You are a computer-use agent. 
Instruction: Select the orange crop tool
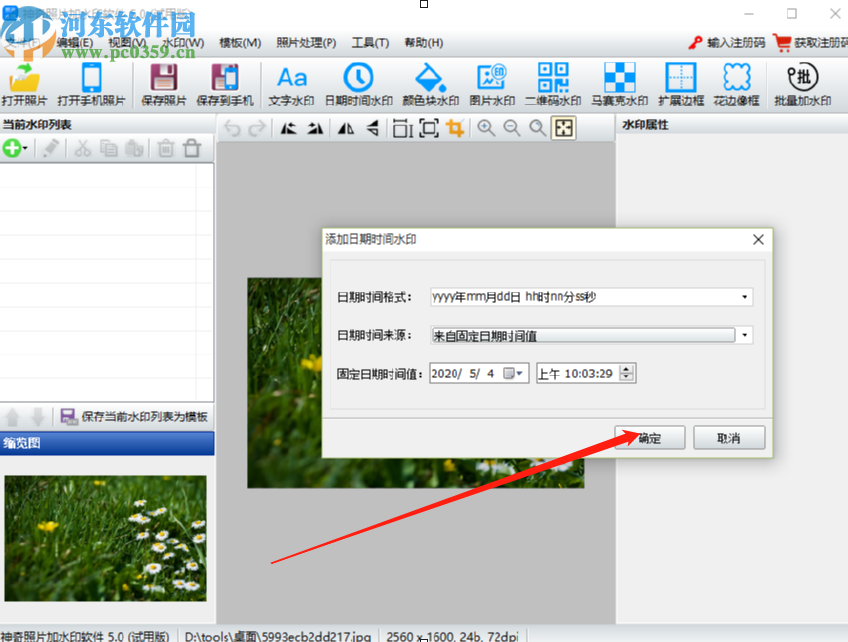[455, 128]
